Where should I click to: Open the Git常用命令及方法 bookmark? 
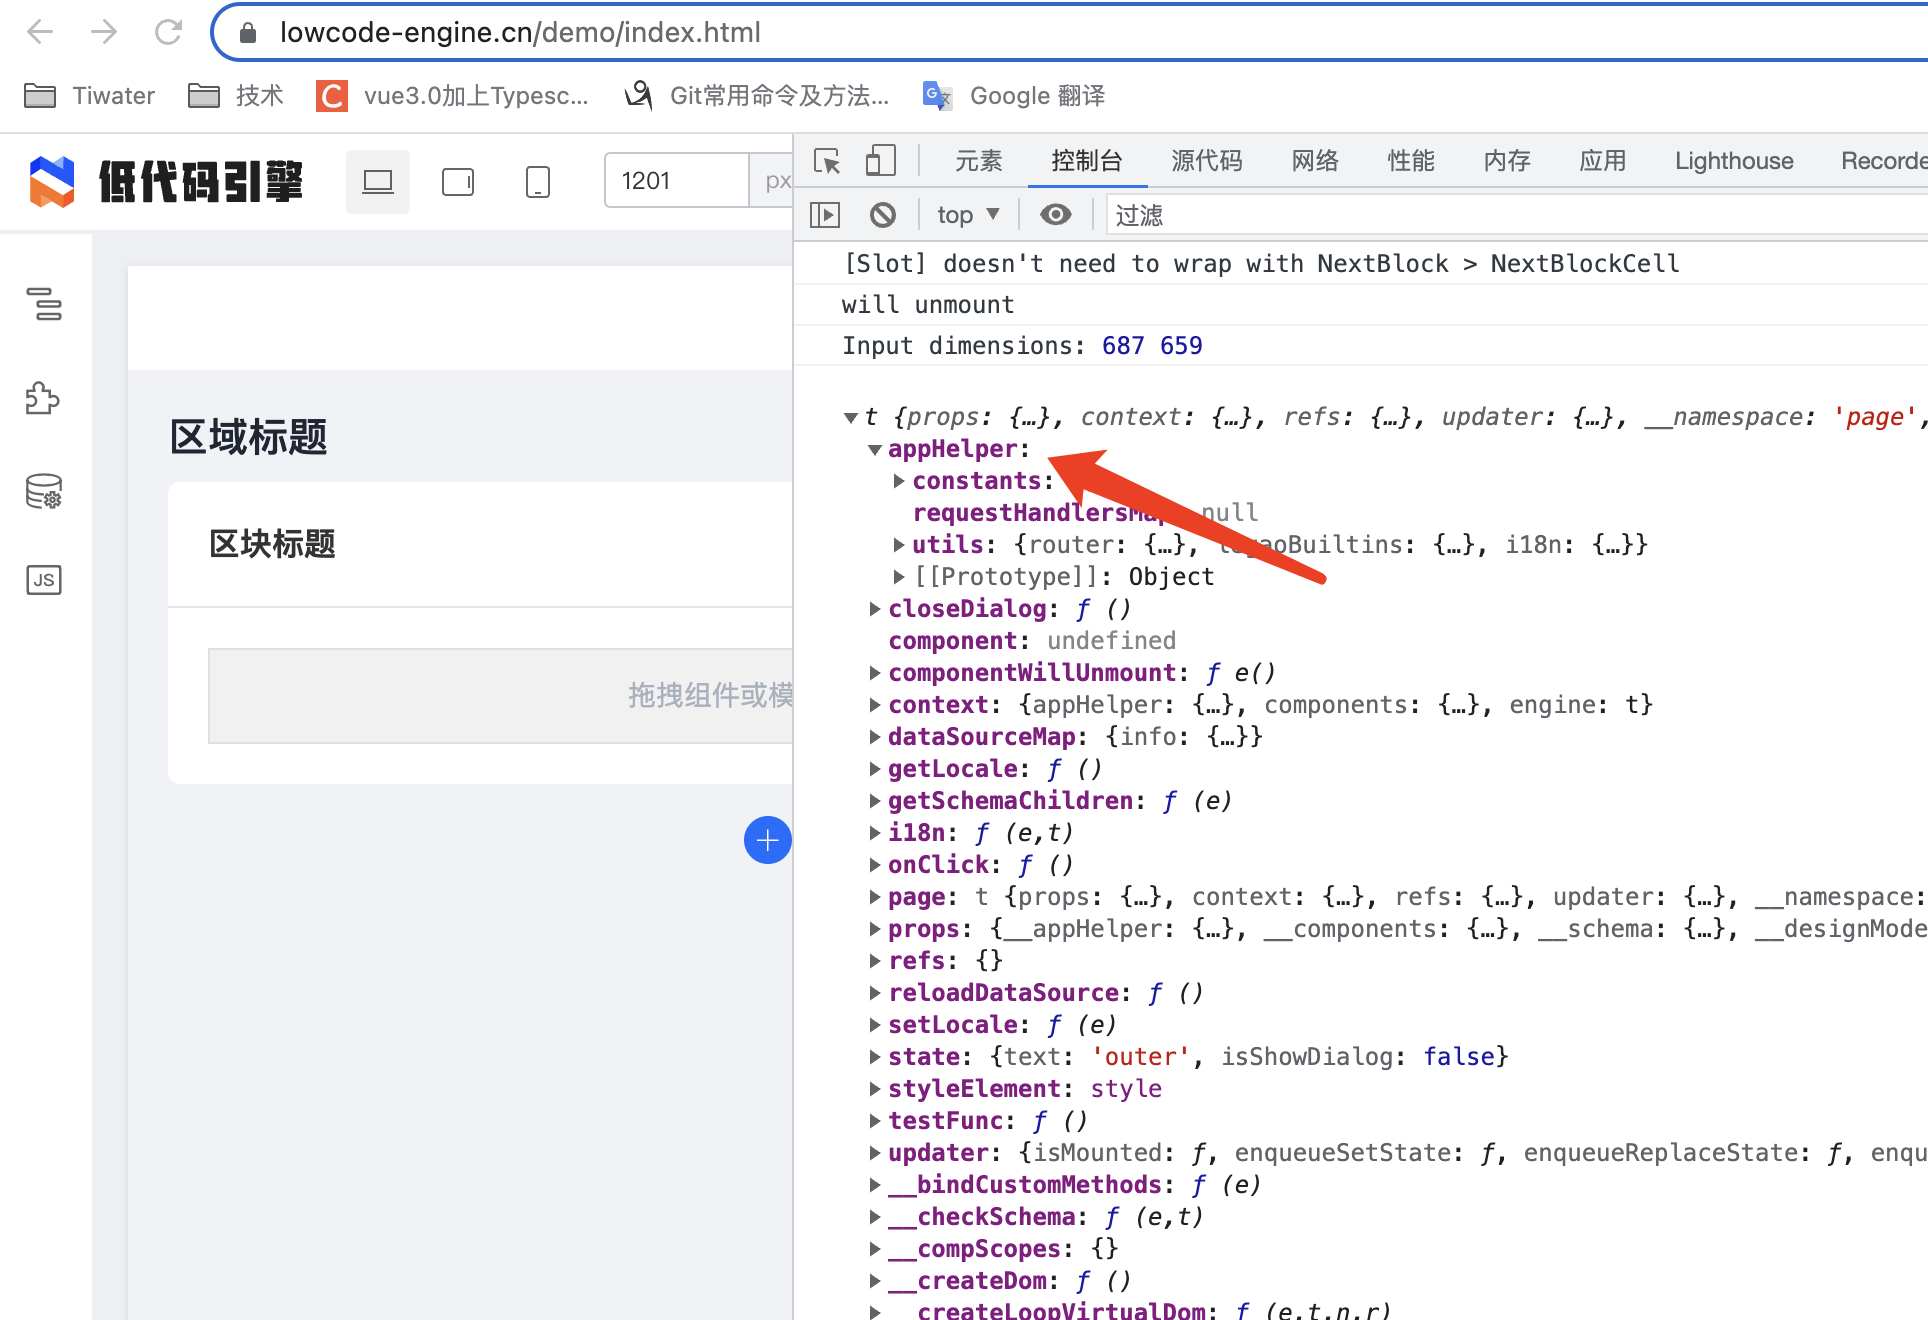click(756, 96)
